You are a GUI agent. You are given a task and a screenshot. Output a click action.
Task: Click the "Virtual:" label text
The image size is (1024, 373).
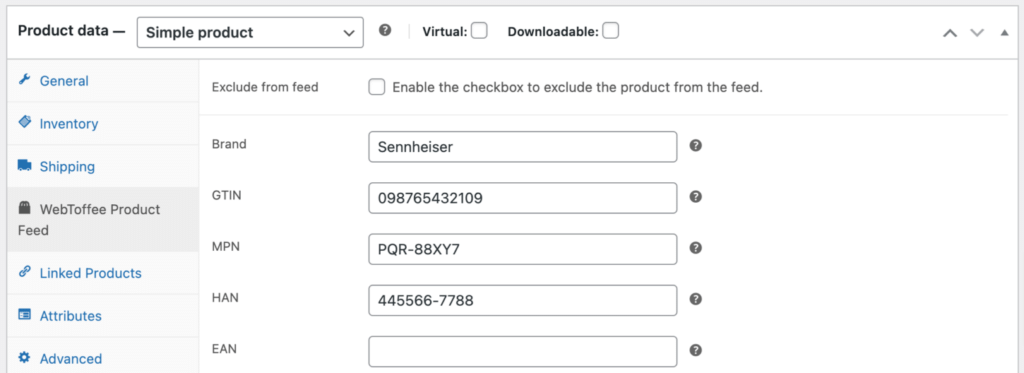(445, 31)
